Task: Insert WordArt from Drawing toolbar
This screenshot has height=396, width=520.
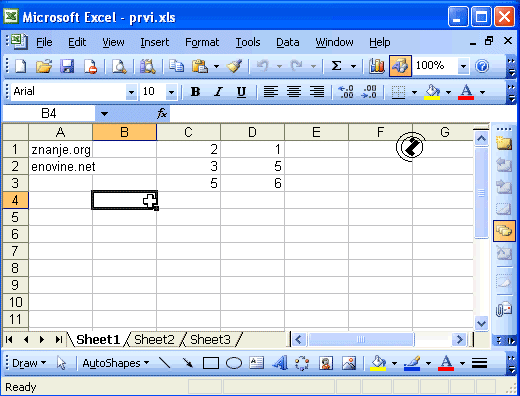Action: point(280,363)
